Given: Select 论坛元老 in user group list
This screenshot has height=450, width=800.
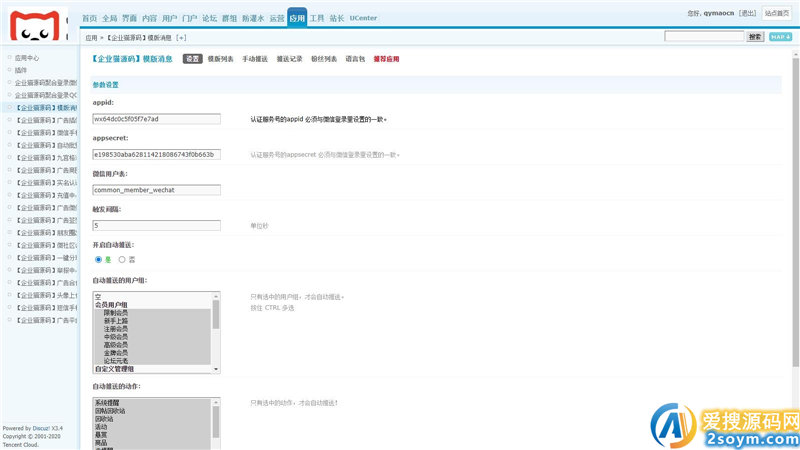Looking at the screenshot, I should click(x=152, y=361).
